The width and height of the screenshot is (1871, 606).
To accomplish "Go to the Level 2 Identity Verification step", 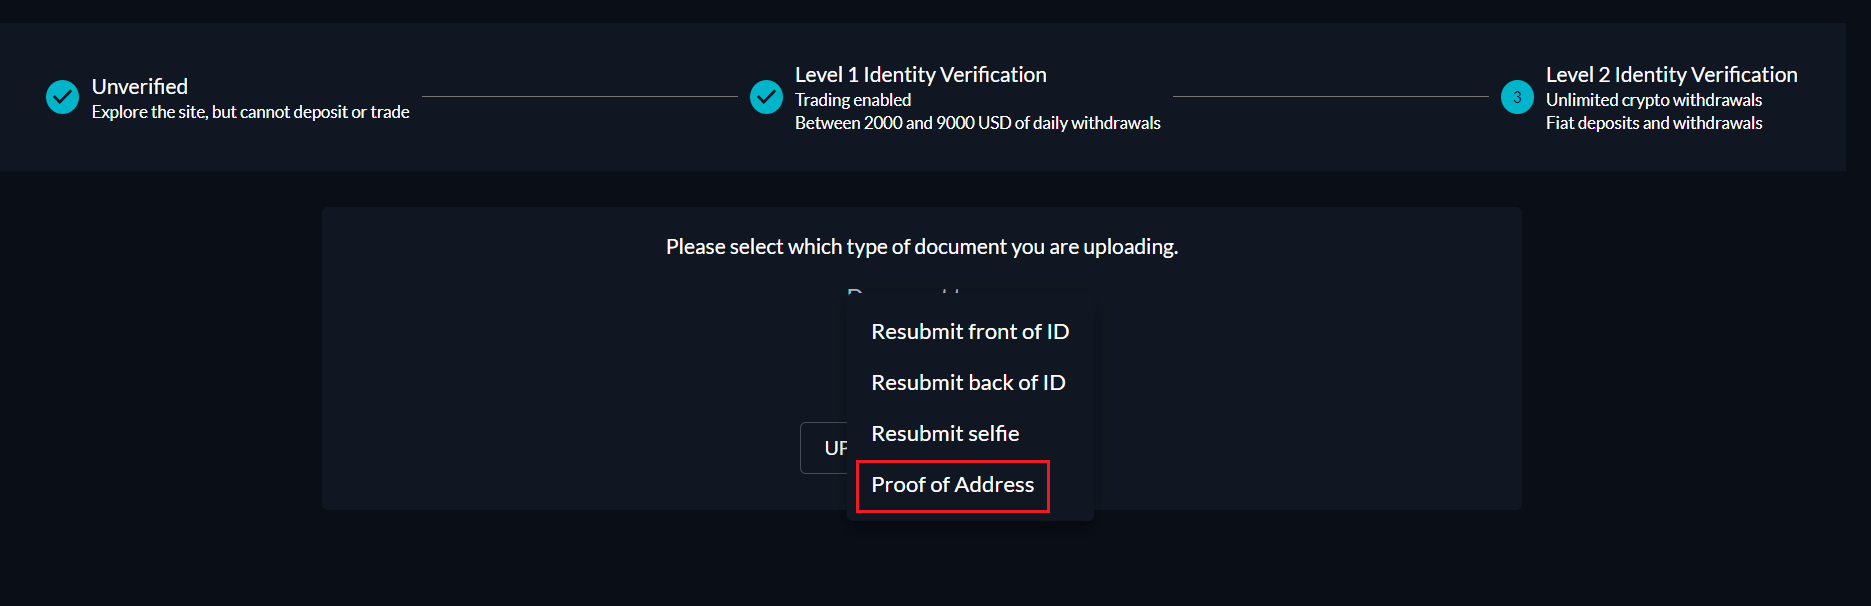I will (x=1670, y=75).
